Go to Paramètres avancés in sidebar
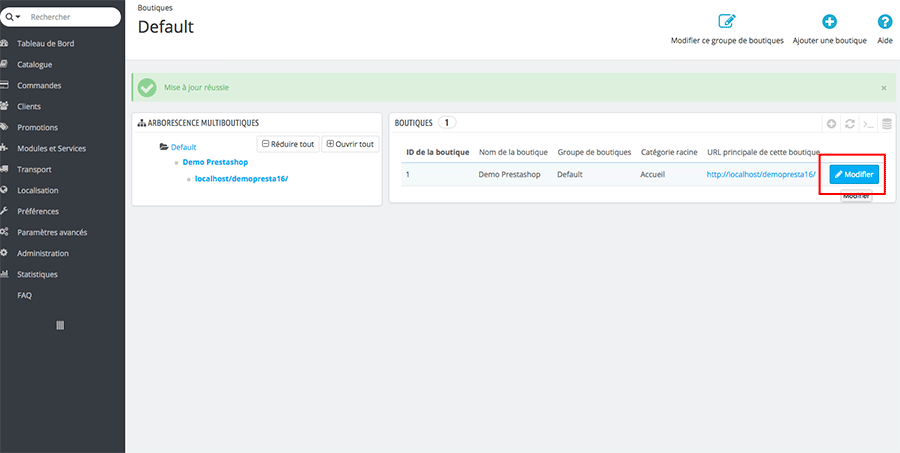Image resolution: width=900 pixels, height=453 pixels. (52, 233)
